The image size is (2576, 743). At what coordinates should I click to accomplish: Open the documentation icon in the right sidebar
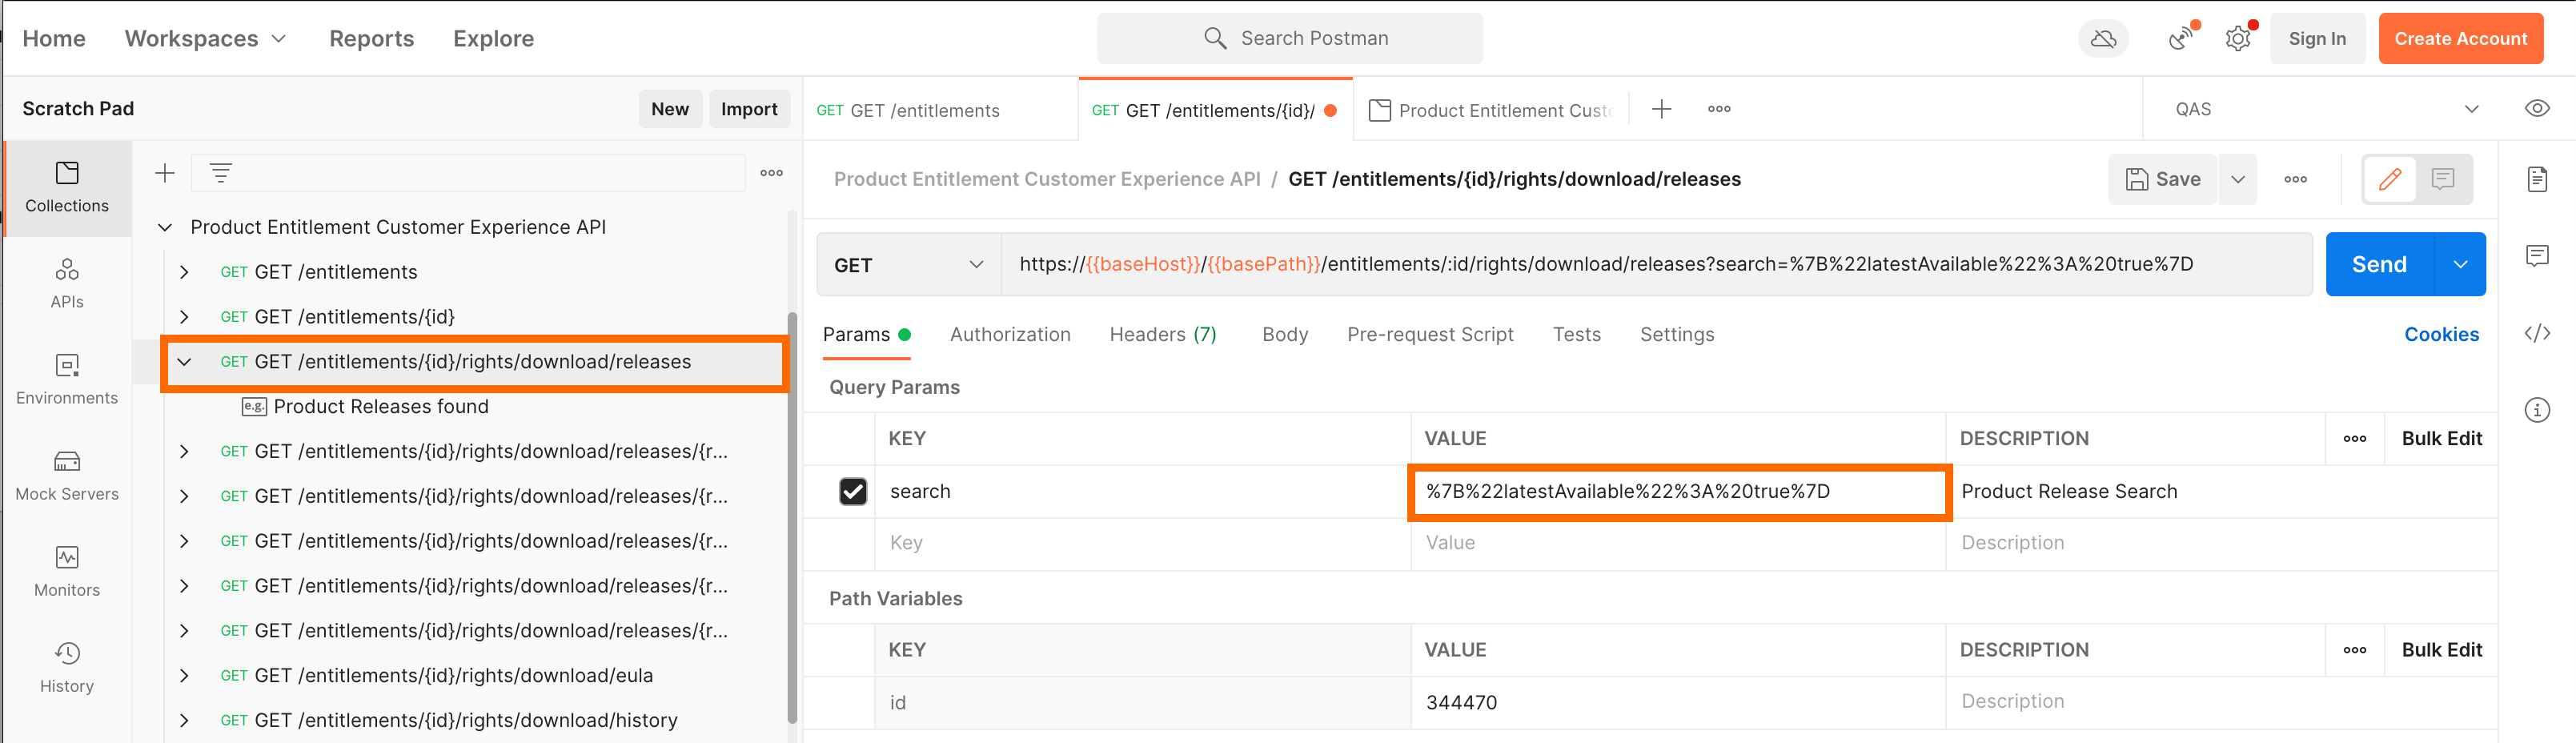coord(2537,179)
